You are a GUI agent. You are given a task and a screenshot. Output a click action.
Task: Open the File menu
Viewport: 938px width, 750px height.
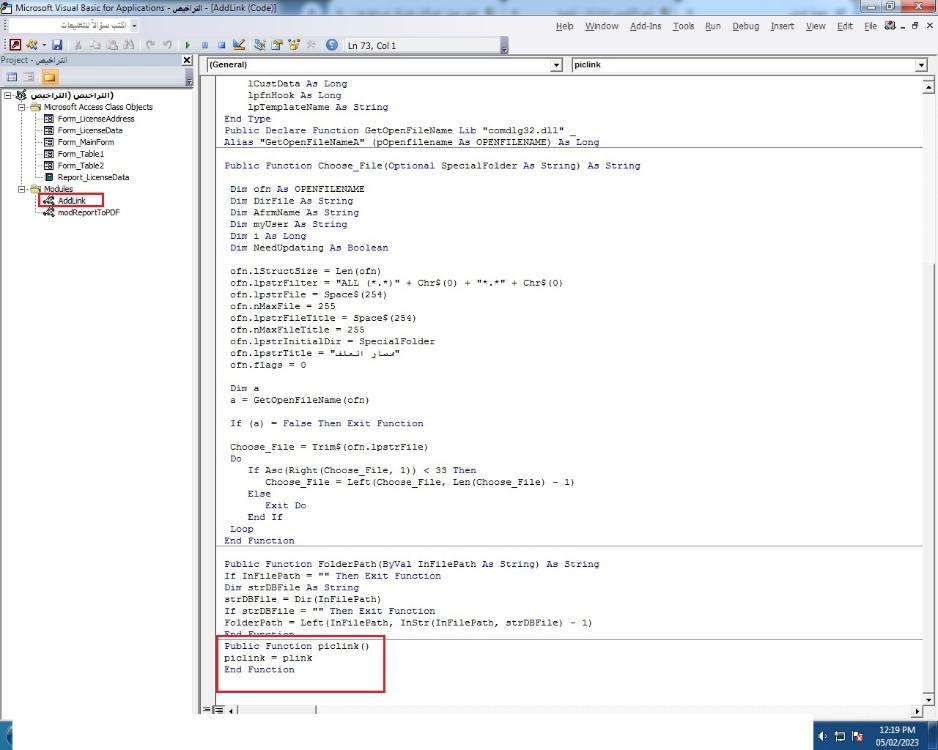[870, 26]
